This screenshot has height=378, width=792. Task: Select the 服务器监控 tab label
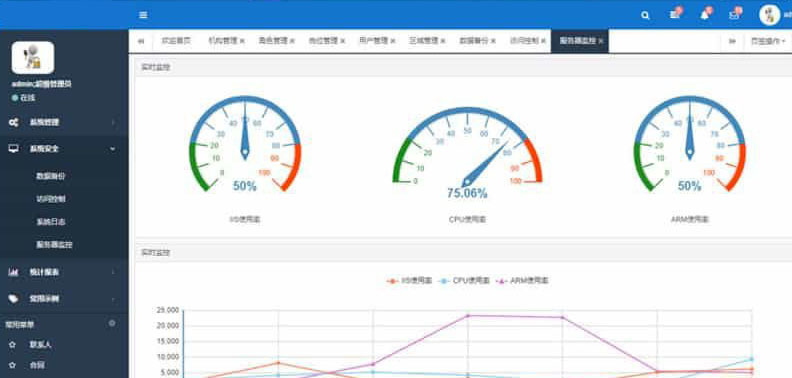[578, 41]
